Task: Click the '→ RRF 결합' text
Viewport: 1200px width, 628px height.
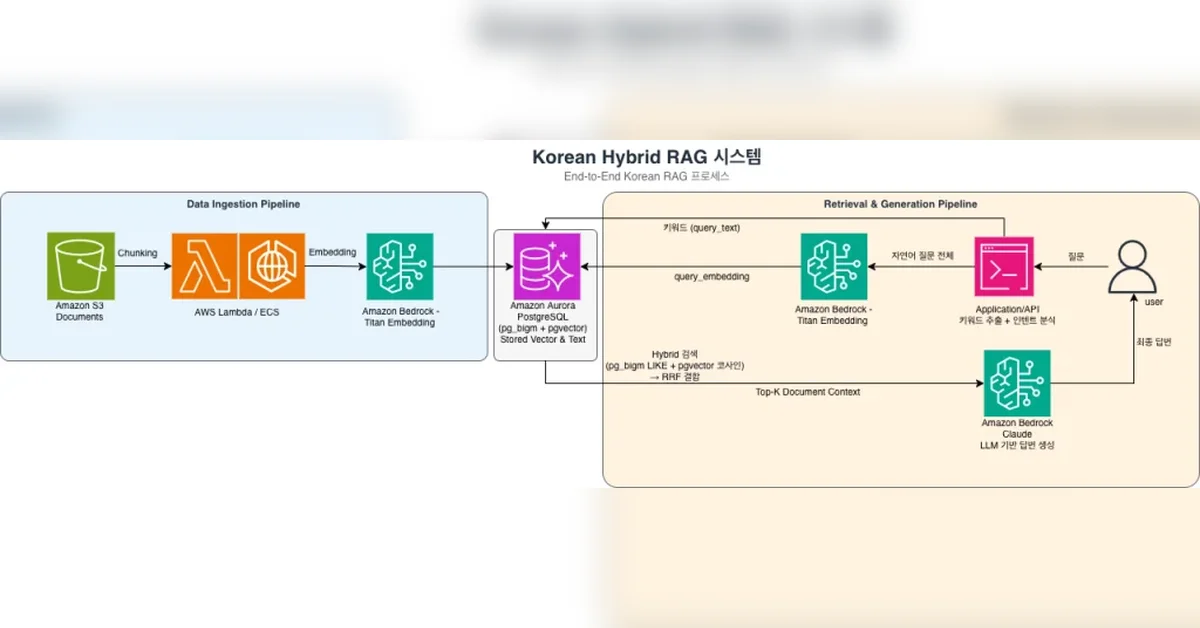Action: click(675, 377)
